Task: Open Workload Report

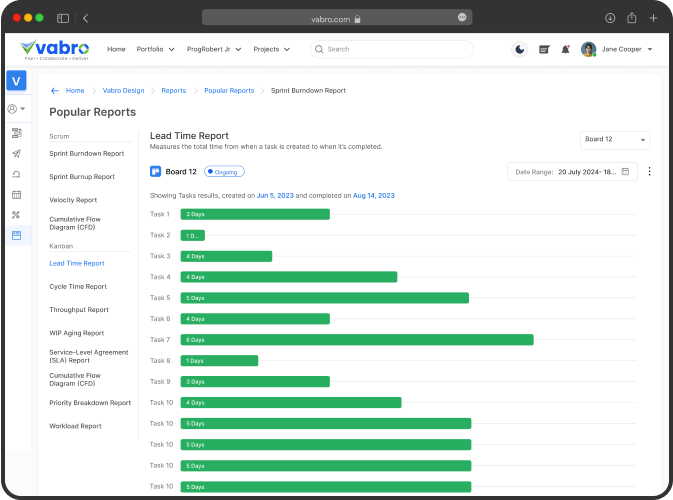Action: pyautogui.click(x=76, y=426)
